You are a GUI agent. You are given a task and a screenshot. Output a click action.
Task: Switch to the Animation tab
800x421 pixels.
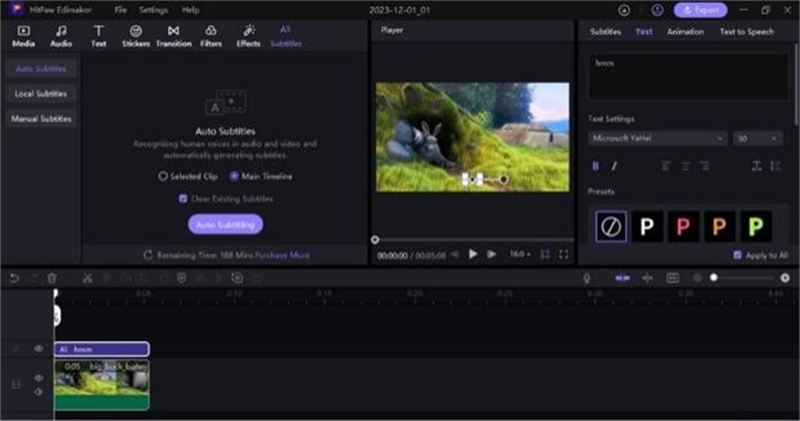[685, 32]
